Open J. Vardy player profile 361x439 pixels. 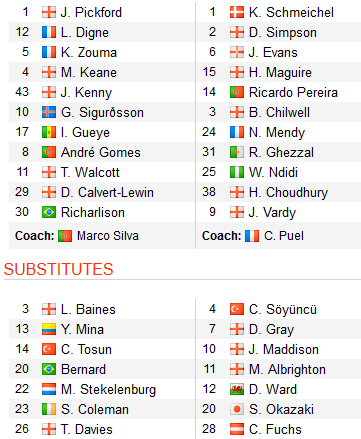(272, 213)
